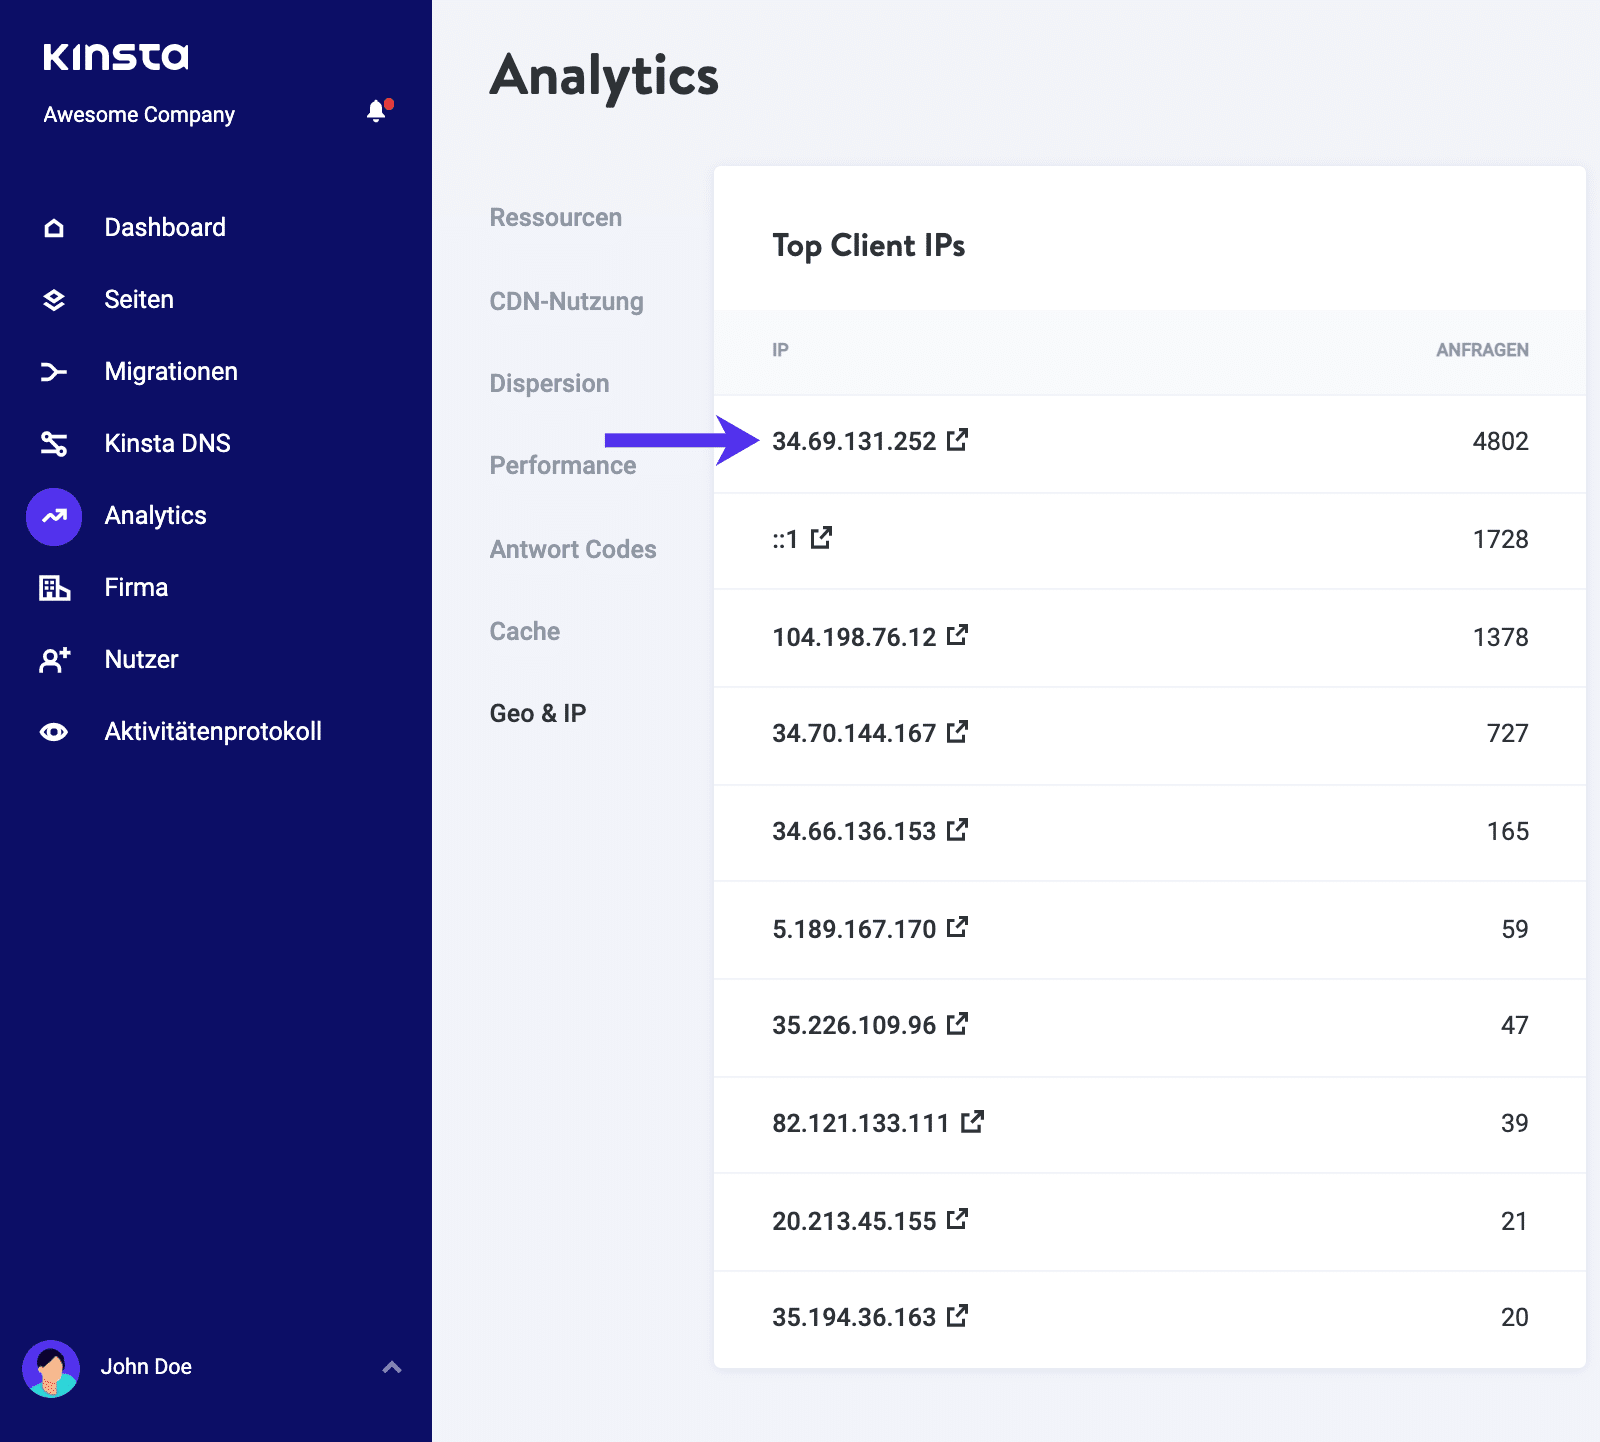Go to the Cache analytics tab
1600x1442 pixels.
(524, 631)
